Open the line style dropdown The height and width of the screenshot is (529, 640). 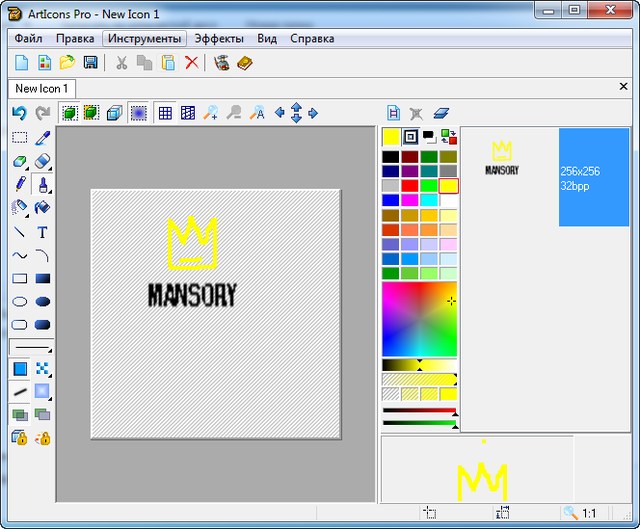coord(31,347)
